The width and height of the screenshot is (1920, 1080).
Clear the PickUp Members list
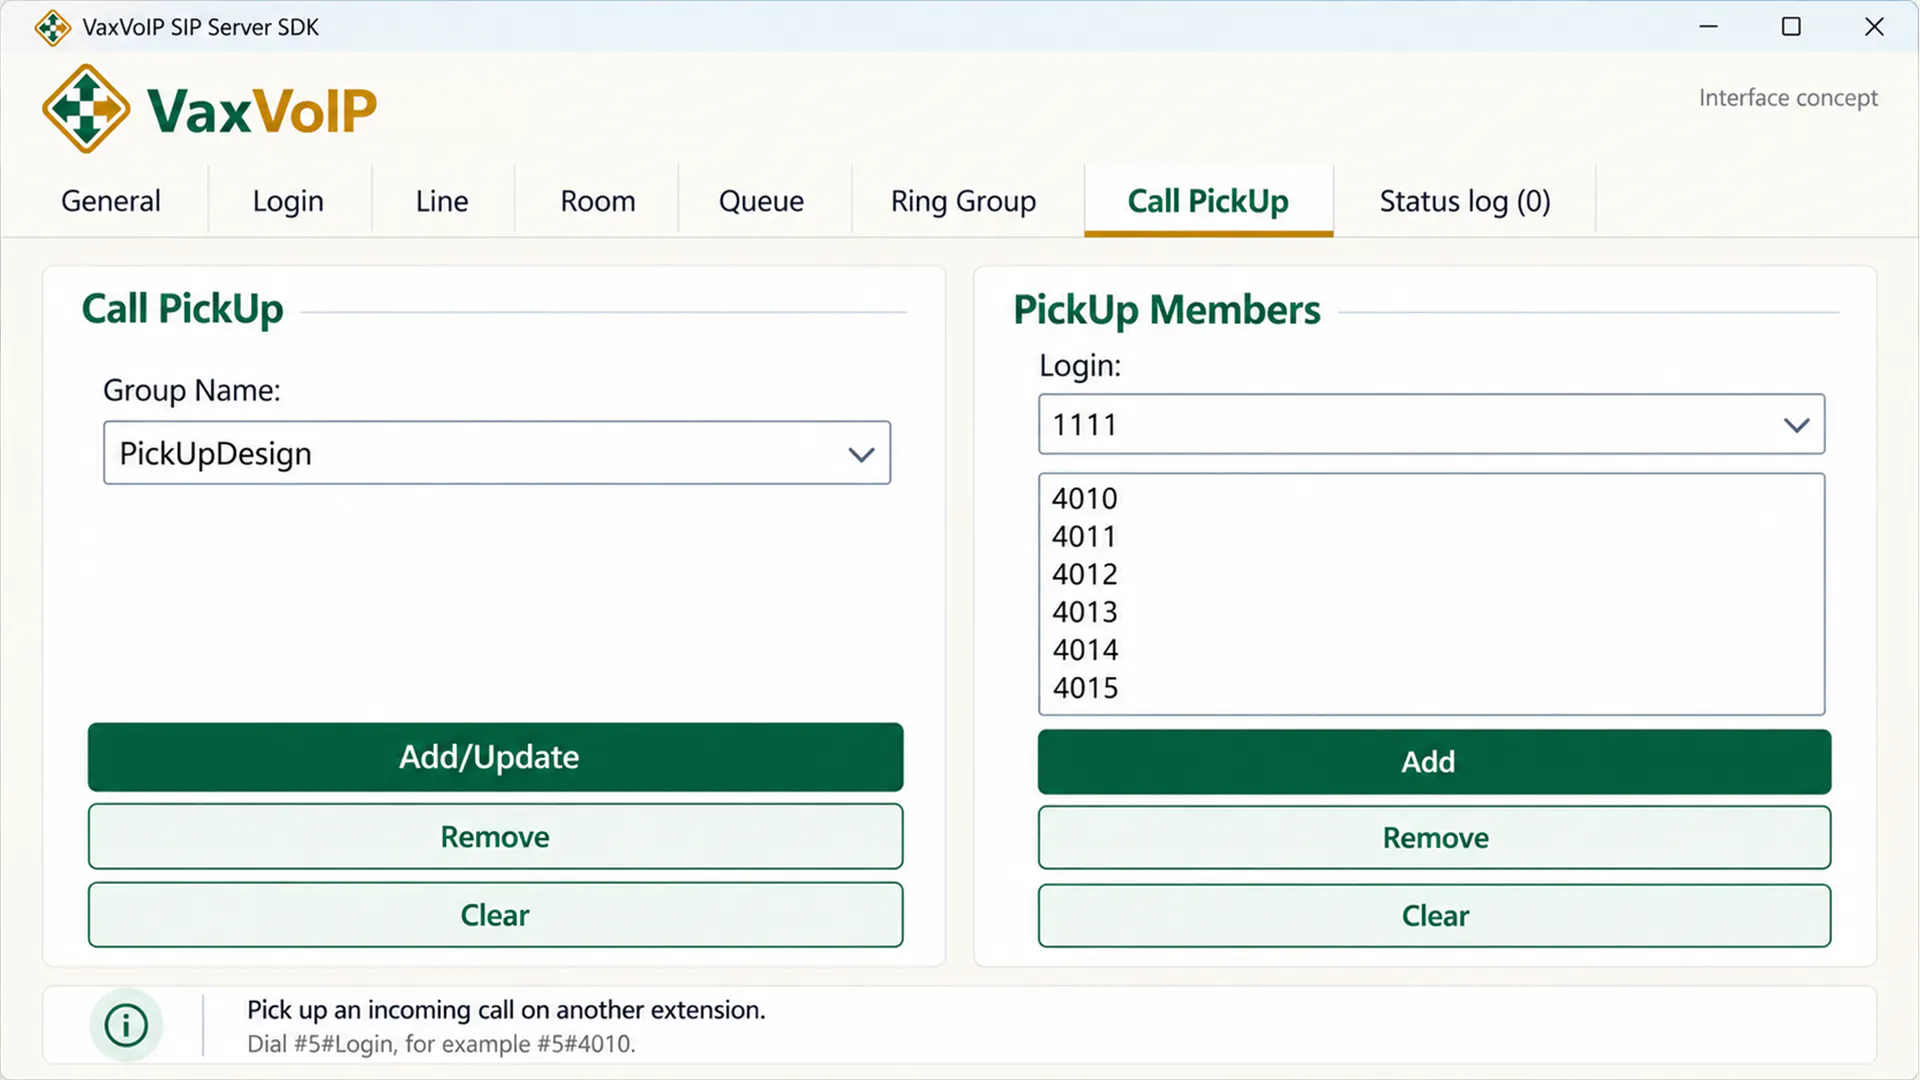[x=1434, y=916]
